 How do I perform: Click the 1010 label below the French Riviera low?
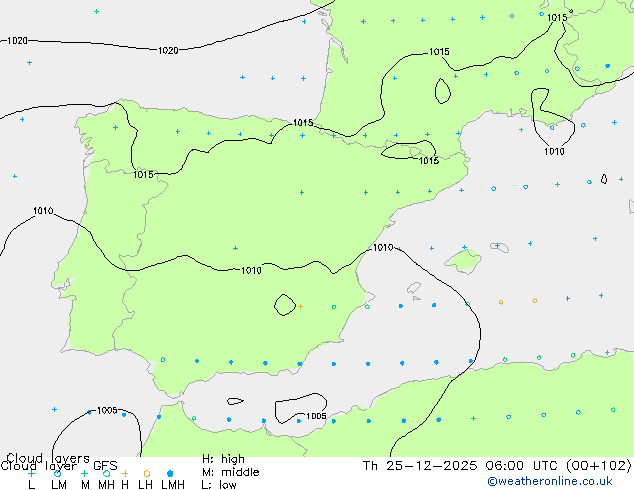point(554,151)
